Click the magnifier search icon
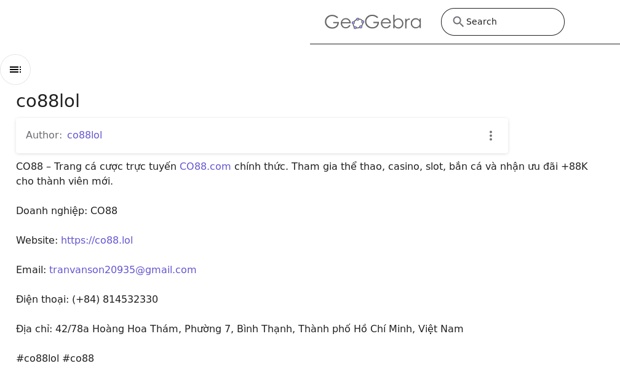Viewport: 620px width, 370px height. [458, 21]
